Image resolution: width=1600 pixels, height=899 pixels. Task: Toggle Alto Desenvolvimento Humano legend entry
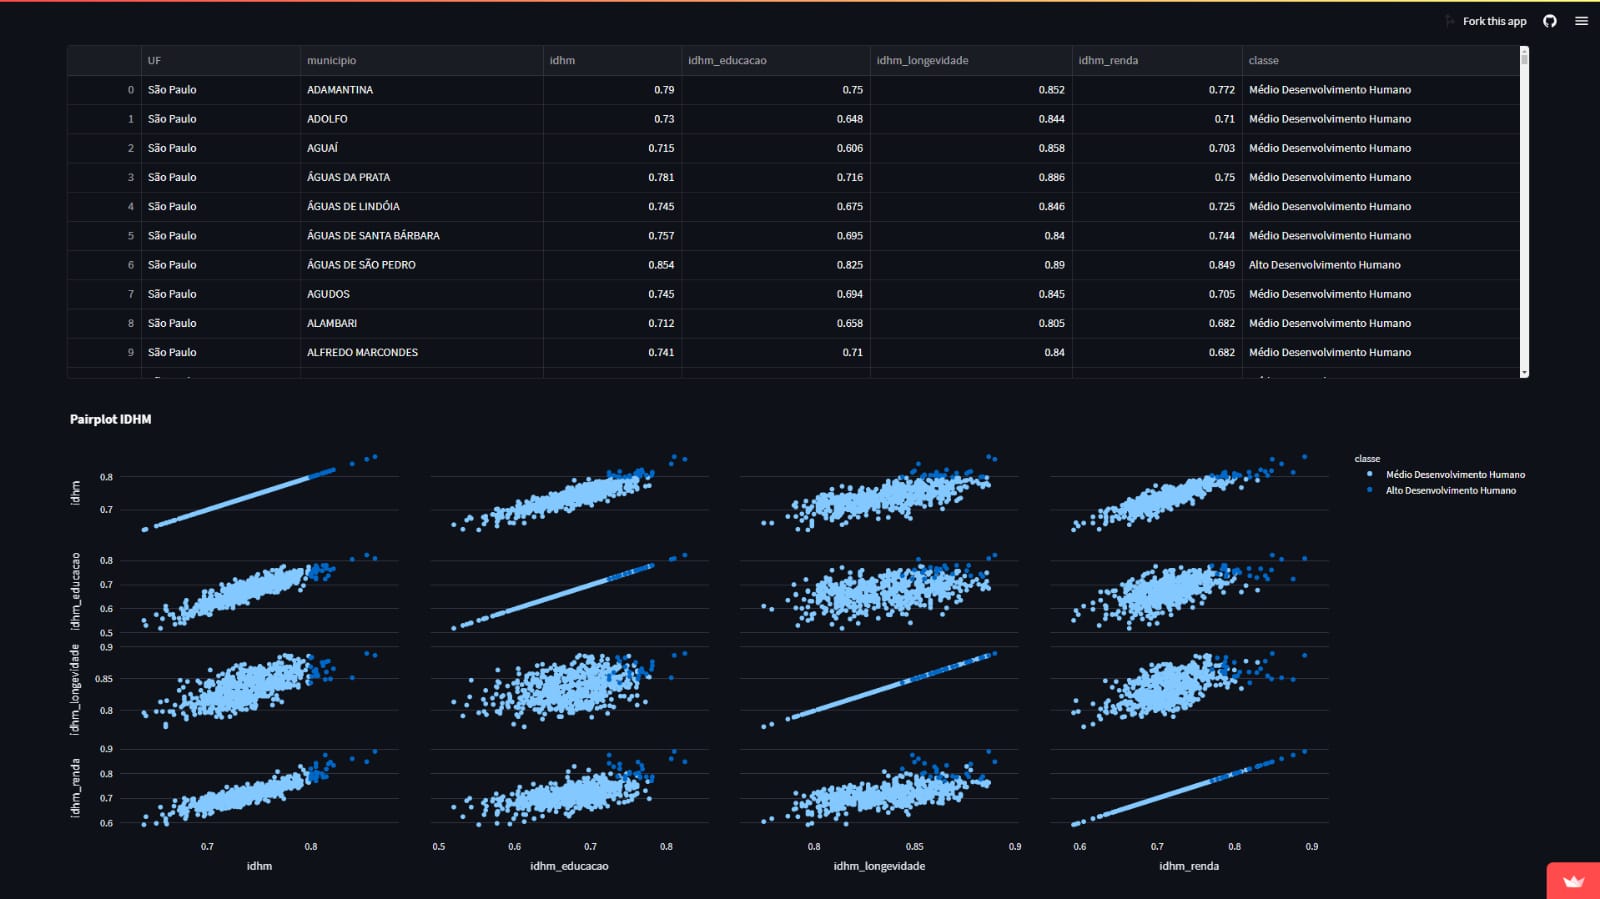1442,490
